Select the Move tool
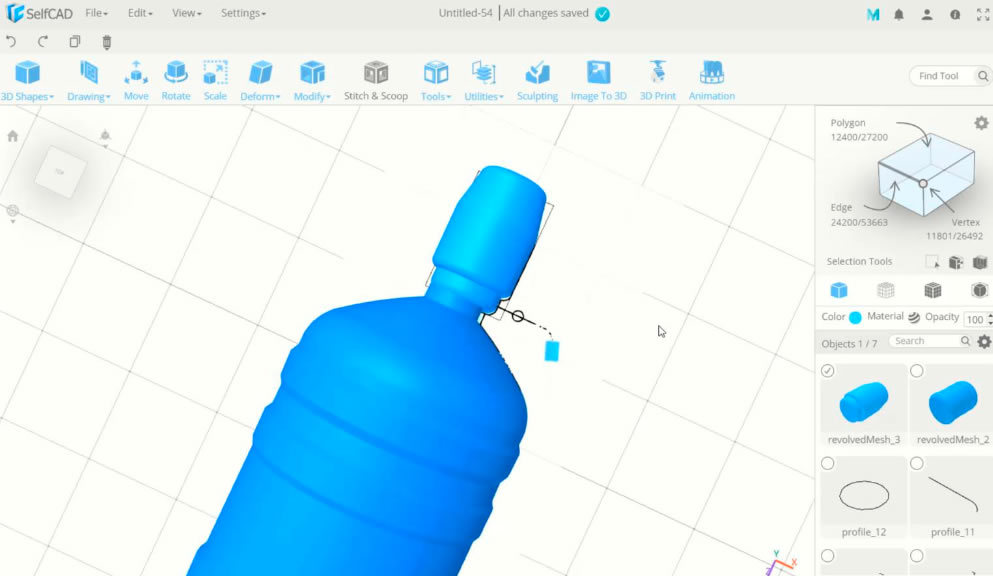 [136, 80]
